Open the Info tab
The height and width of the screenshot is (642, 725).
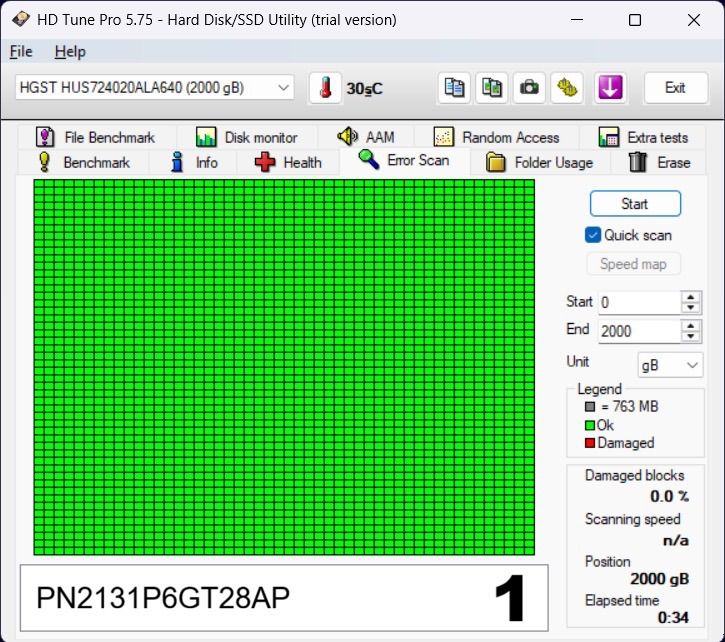[193, 162]
